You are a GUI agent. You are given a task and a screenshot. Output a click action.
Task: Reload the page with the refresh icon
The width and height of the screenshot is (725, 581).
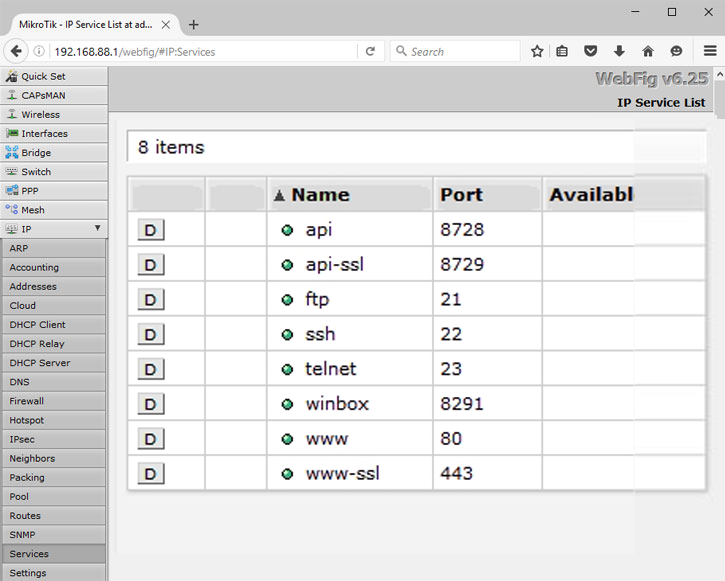click(x=370, y=51)
